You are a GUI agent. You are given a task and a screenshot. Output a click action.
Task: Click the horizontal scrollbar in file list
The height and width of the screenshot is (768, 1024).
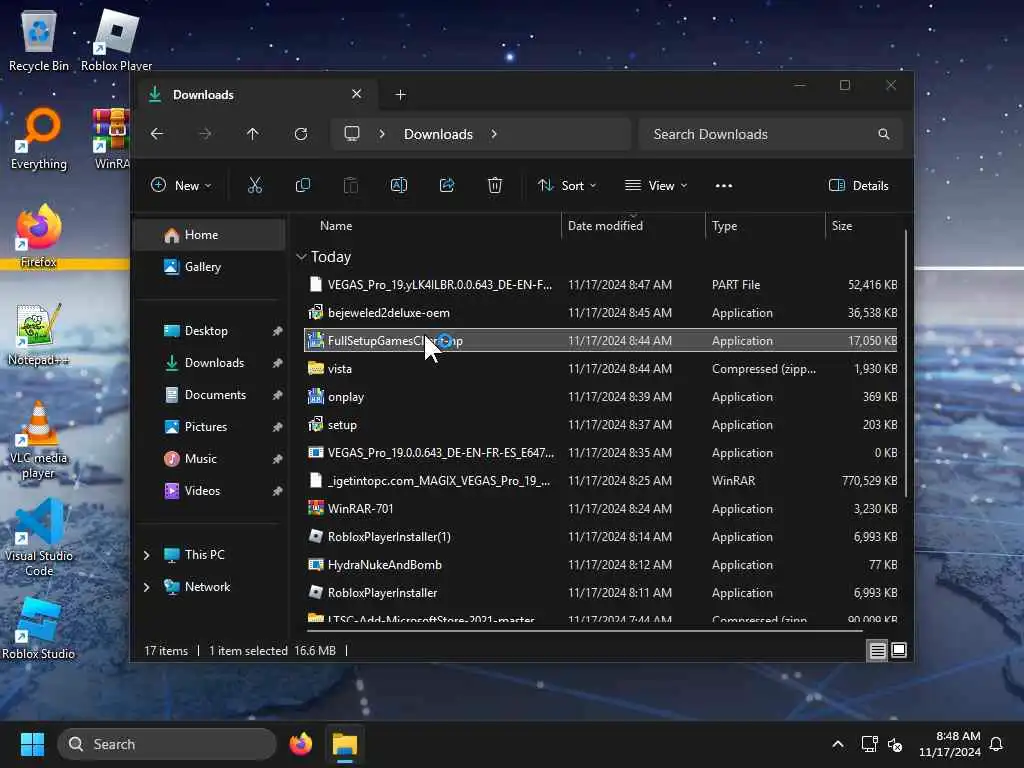click(x=584, y=631)
